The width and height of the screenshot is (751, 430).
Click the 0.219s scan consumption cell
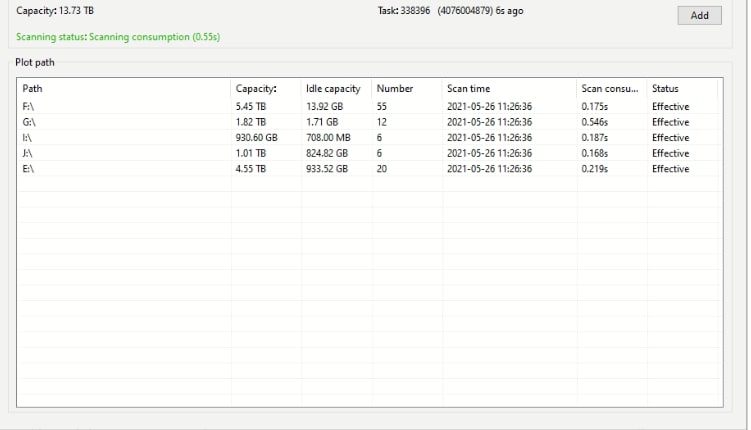pyautogui.click(x=594, y=169)
